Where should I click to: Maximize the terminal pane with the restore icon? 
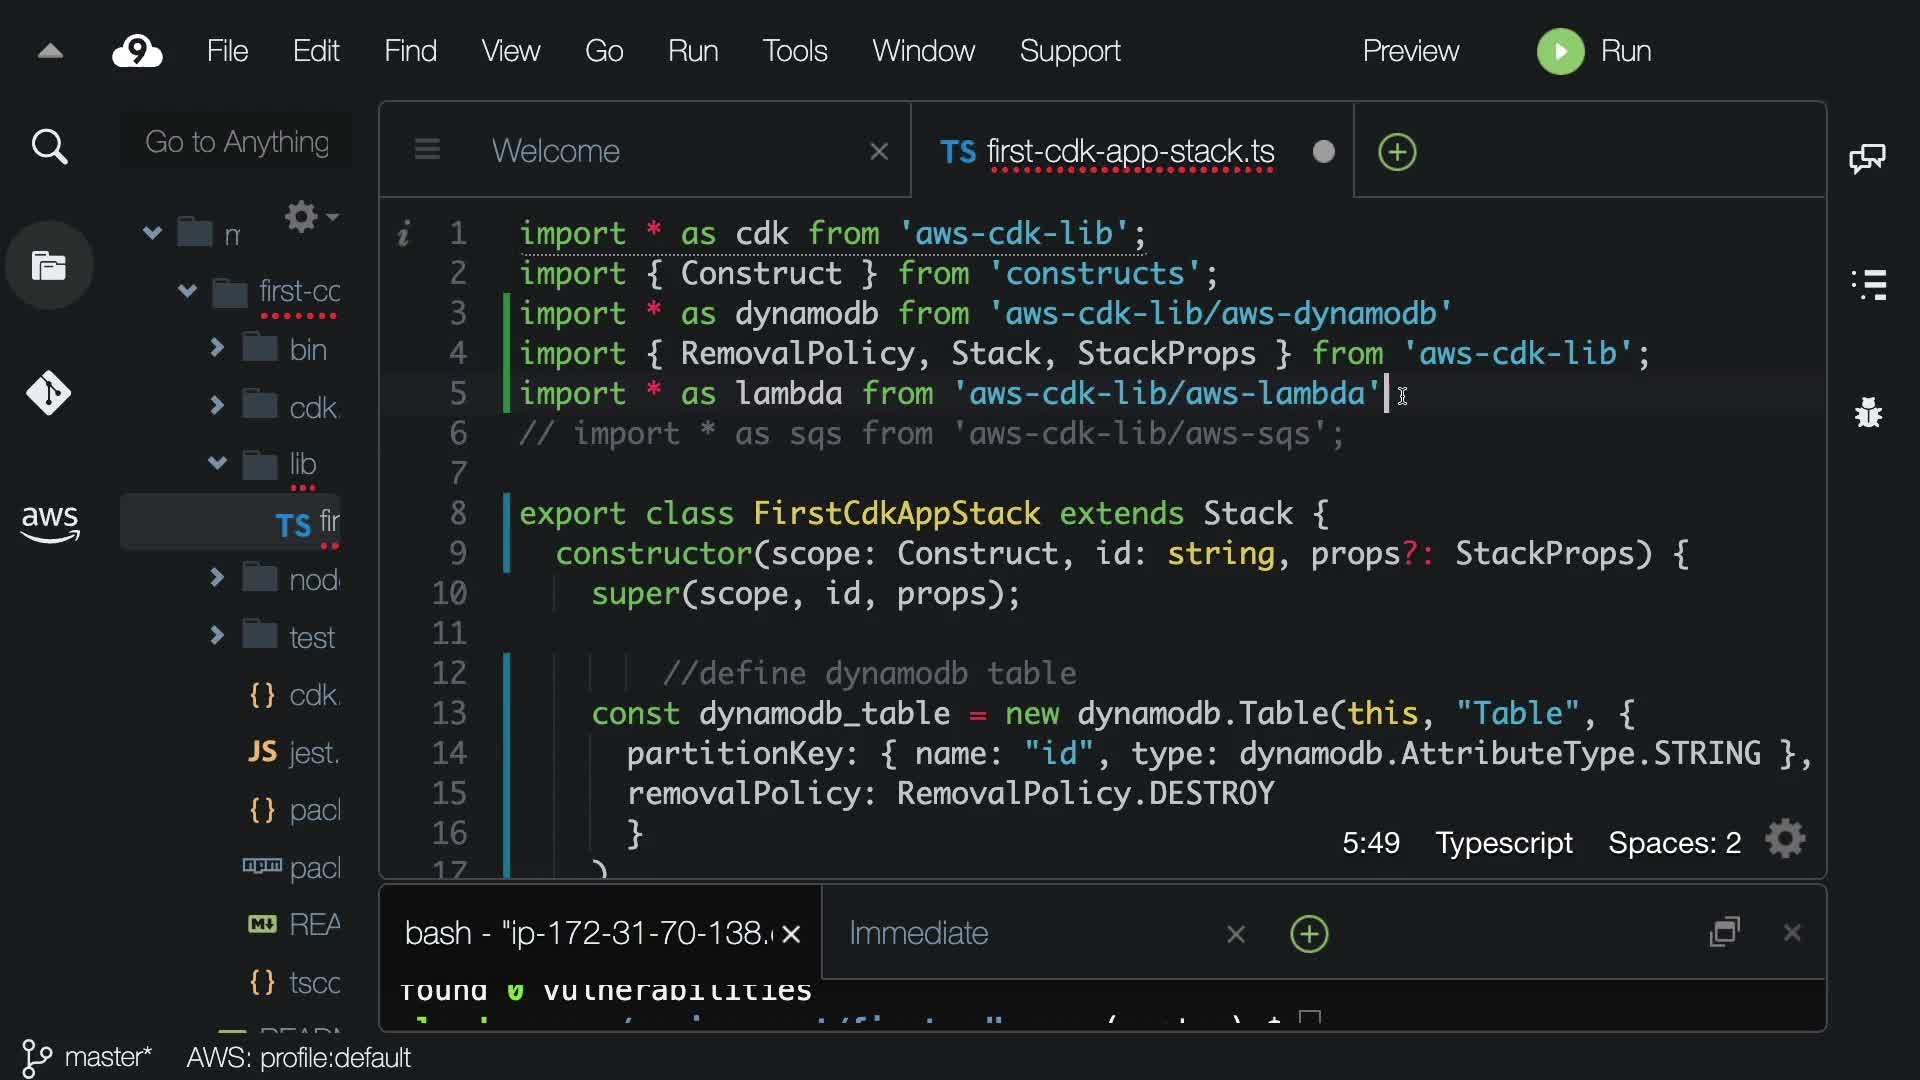pyautogui.click(x=1725, y=932)
